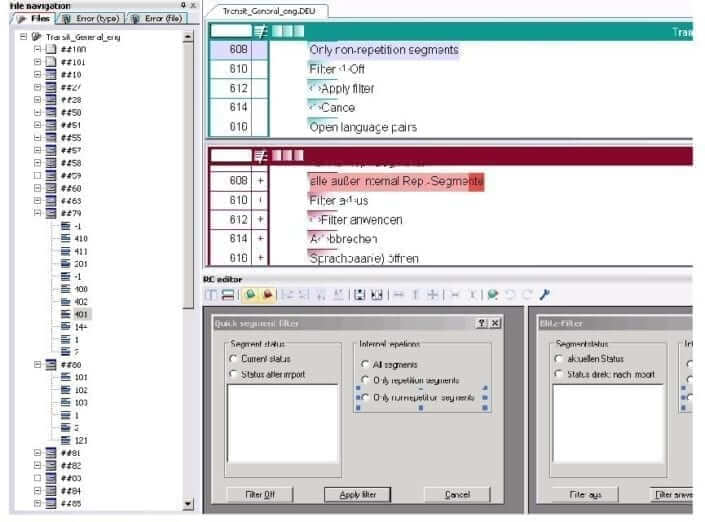
Task: Click the dialog icon for node ##100
Action: pyautogui.click(x=50, y=48)
